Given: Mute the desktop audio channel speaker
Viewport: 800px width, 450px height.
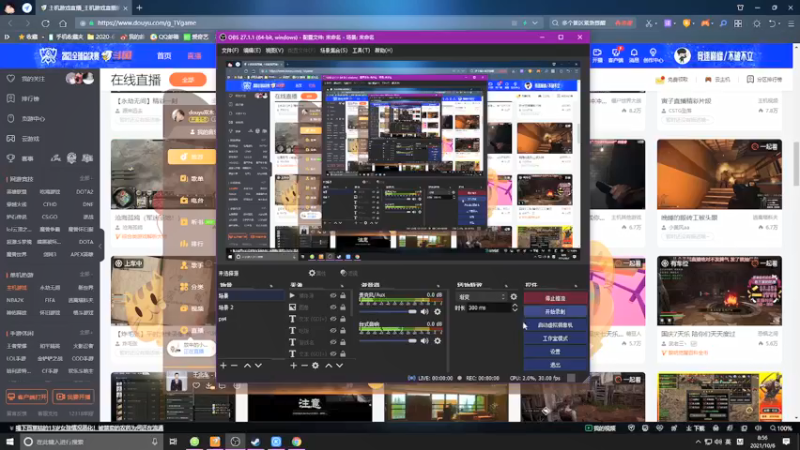Looking at the screenshot, I should tap(424, 341).
